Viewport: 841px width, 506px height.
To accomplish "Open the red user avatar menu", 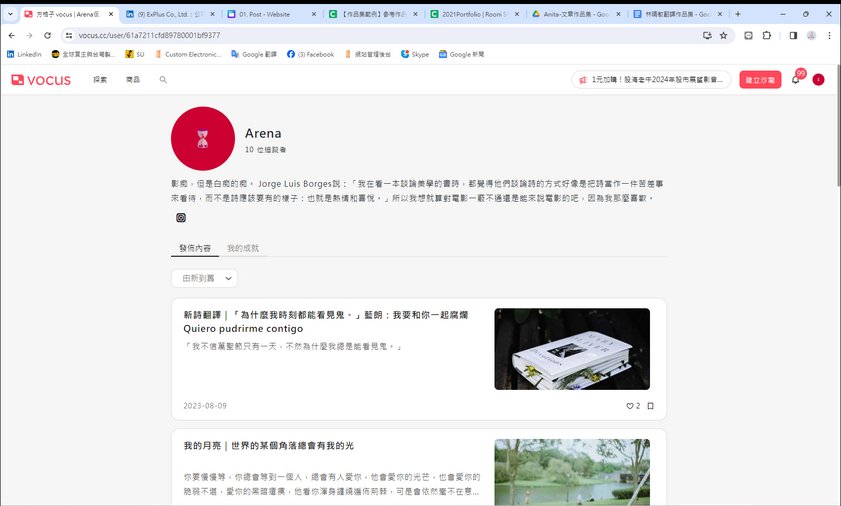I will coord(818,80).
